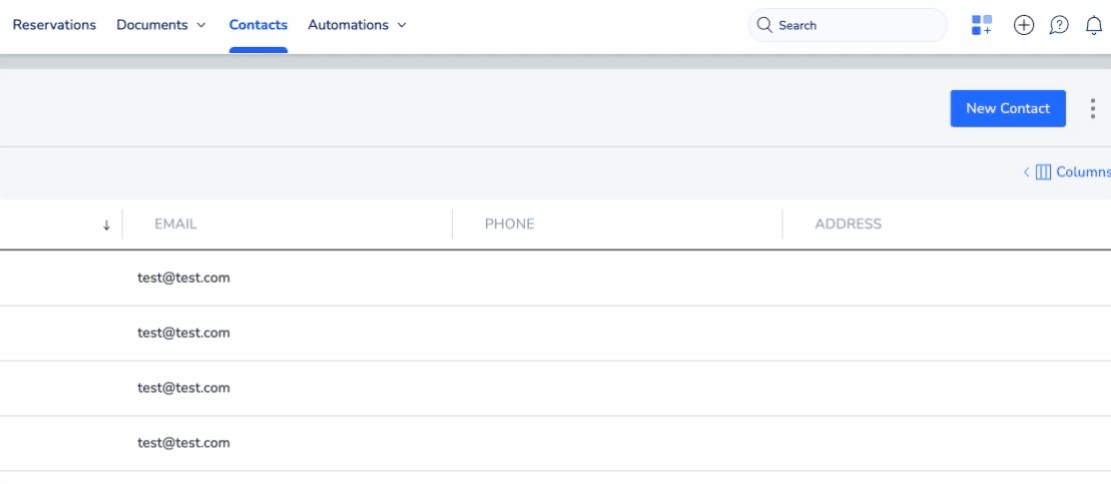Open the notifications bell

click(x=1094, y=25)
